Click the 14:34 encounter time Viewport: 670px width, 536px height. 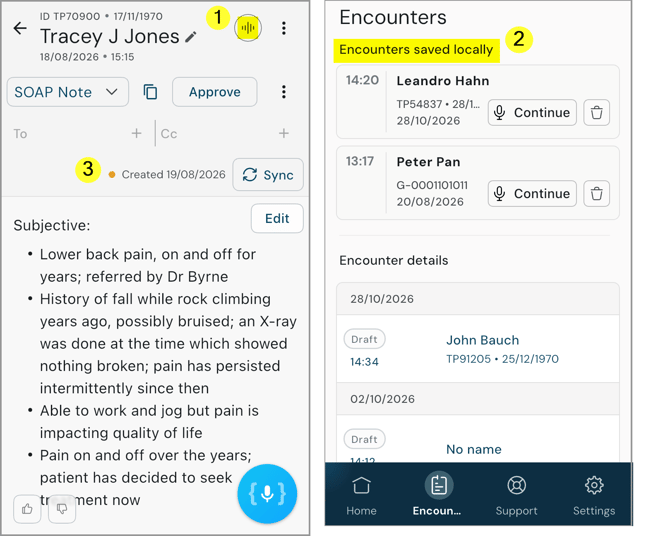coord(364,362)
